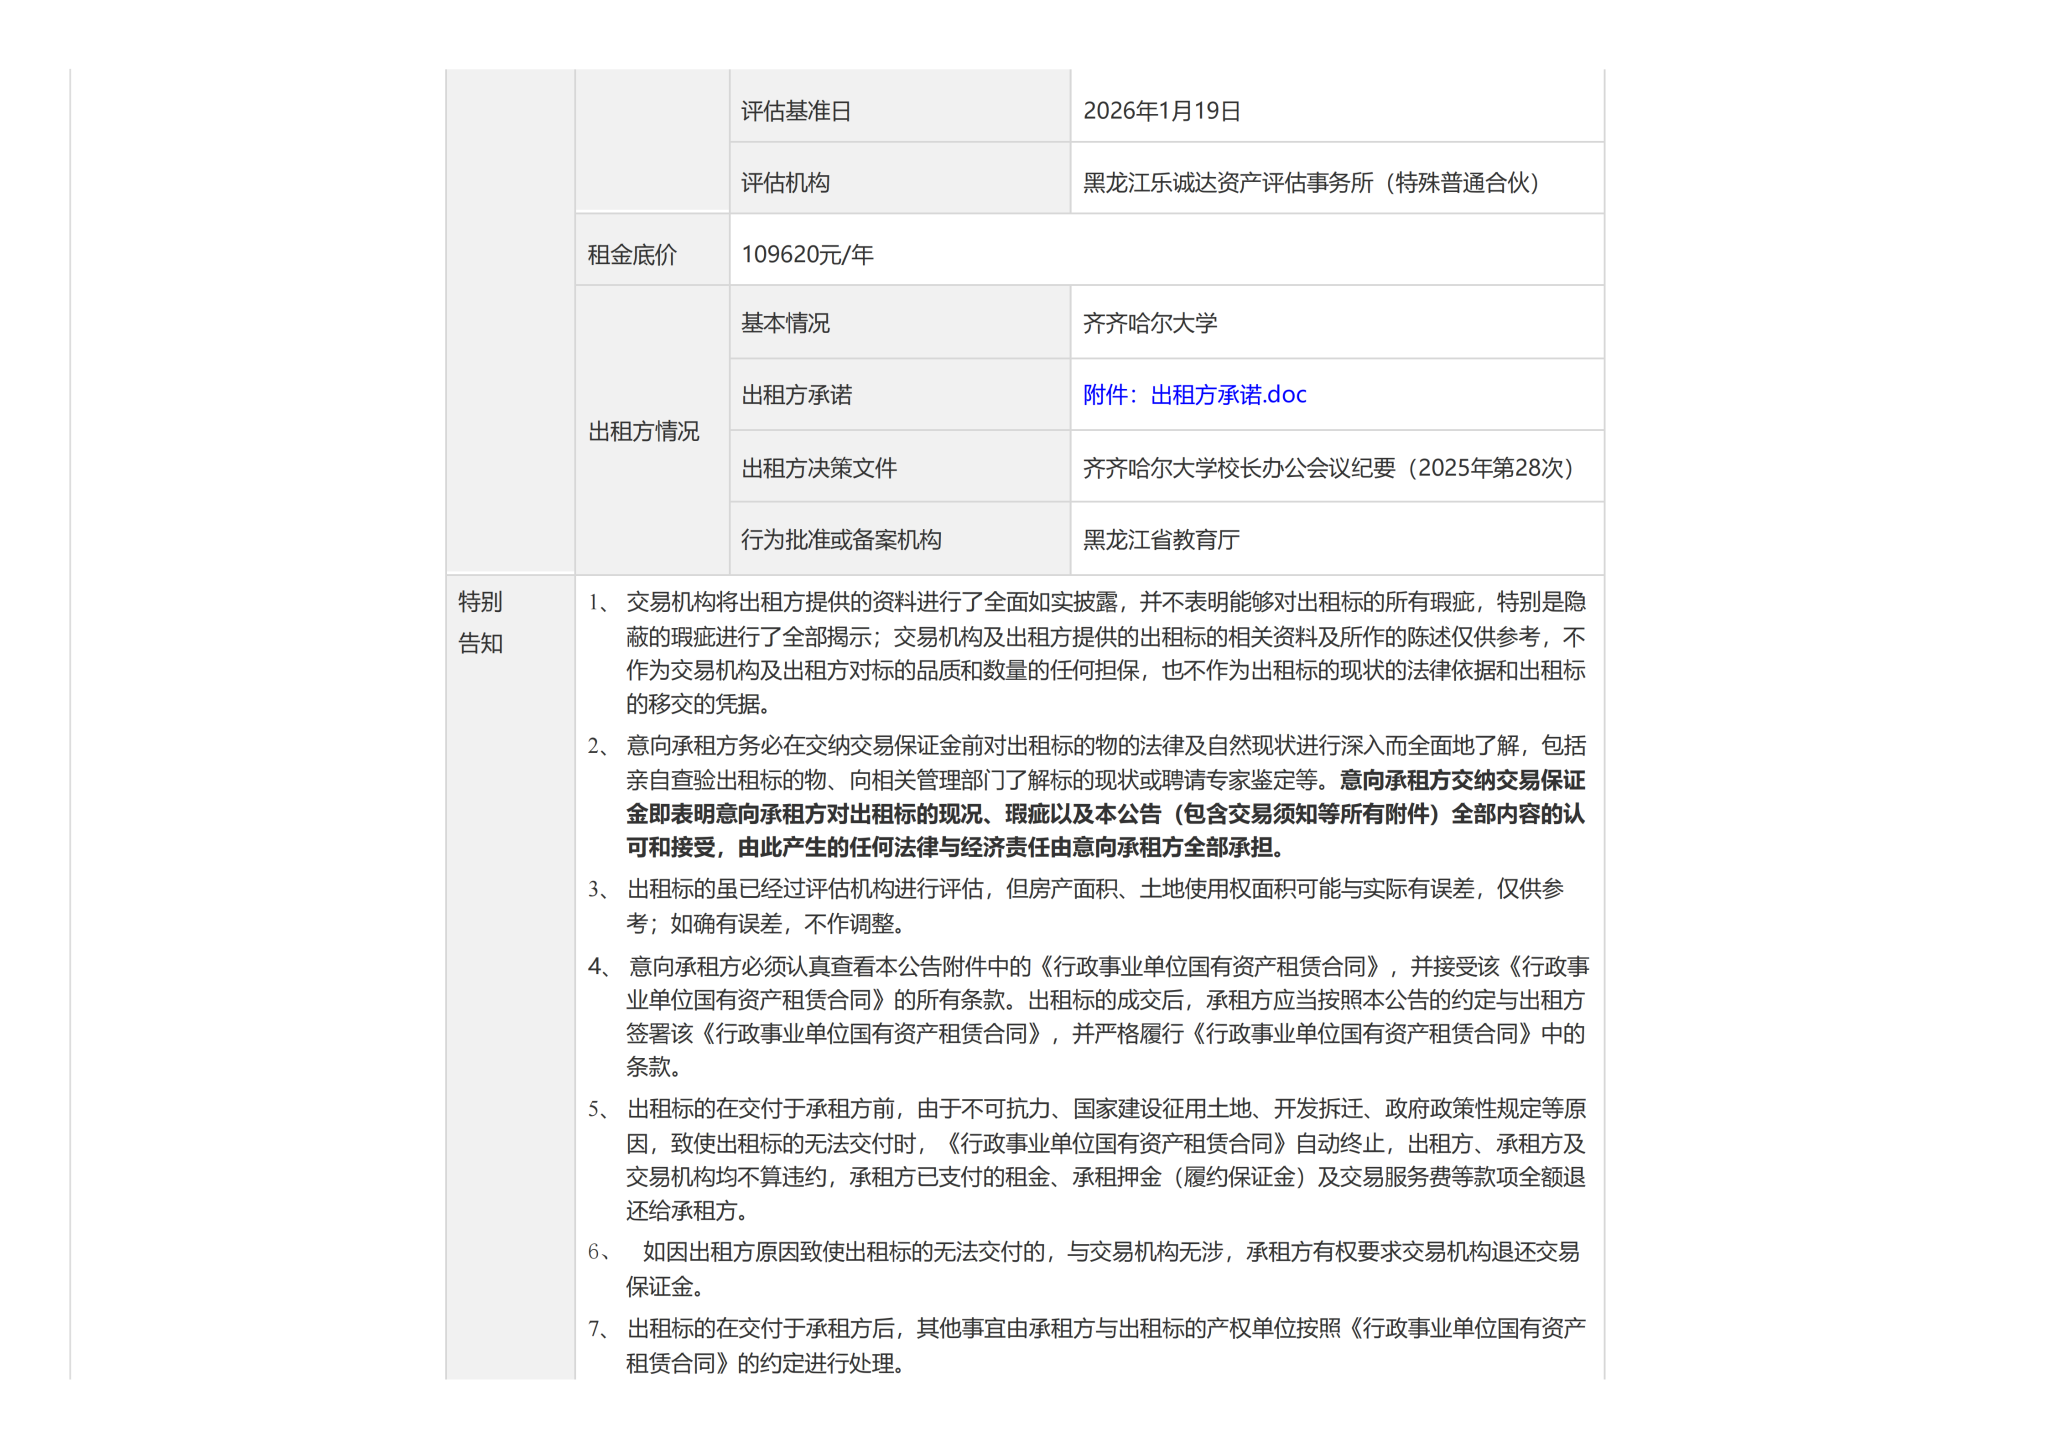Click the 特别告知 section header
This screenshot has height=1447, width=2048.
(481, 622)
